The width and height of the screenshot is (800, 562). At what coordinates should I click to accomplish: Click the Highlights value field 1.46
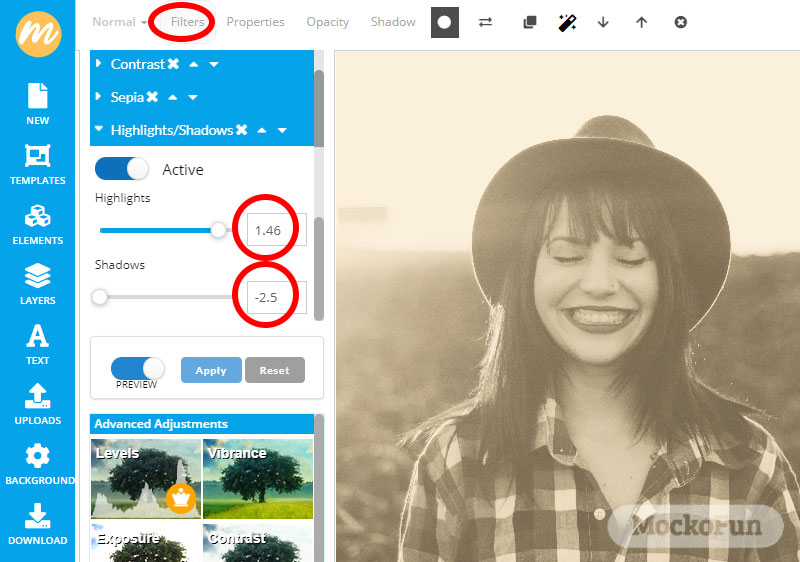tap(277, 230)
